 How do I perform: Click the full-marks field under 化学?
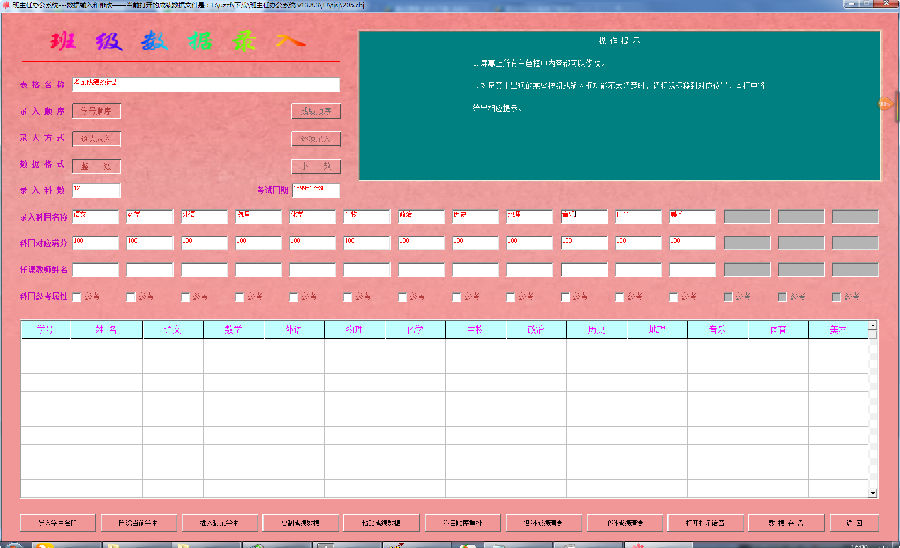pos(312,243)
